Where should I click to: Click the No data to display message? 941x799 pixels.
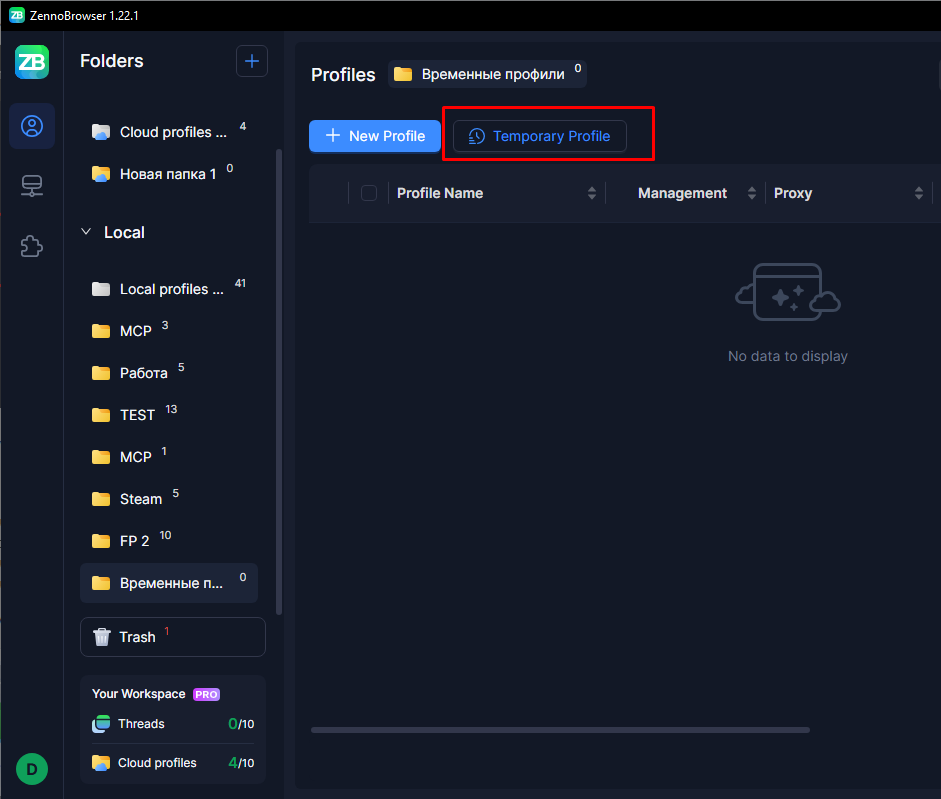coord(788,356)
